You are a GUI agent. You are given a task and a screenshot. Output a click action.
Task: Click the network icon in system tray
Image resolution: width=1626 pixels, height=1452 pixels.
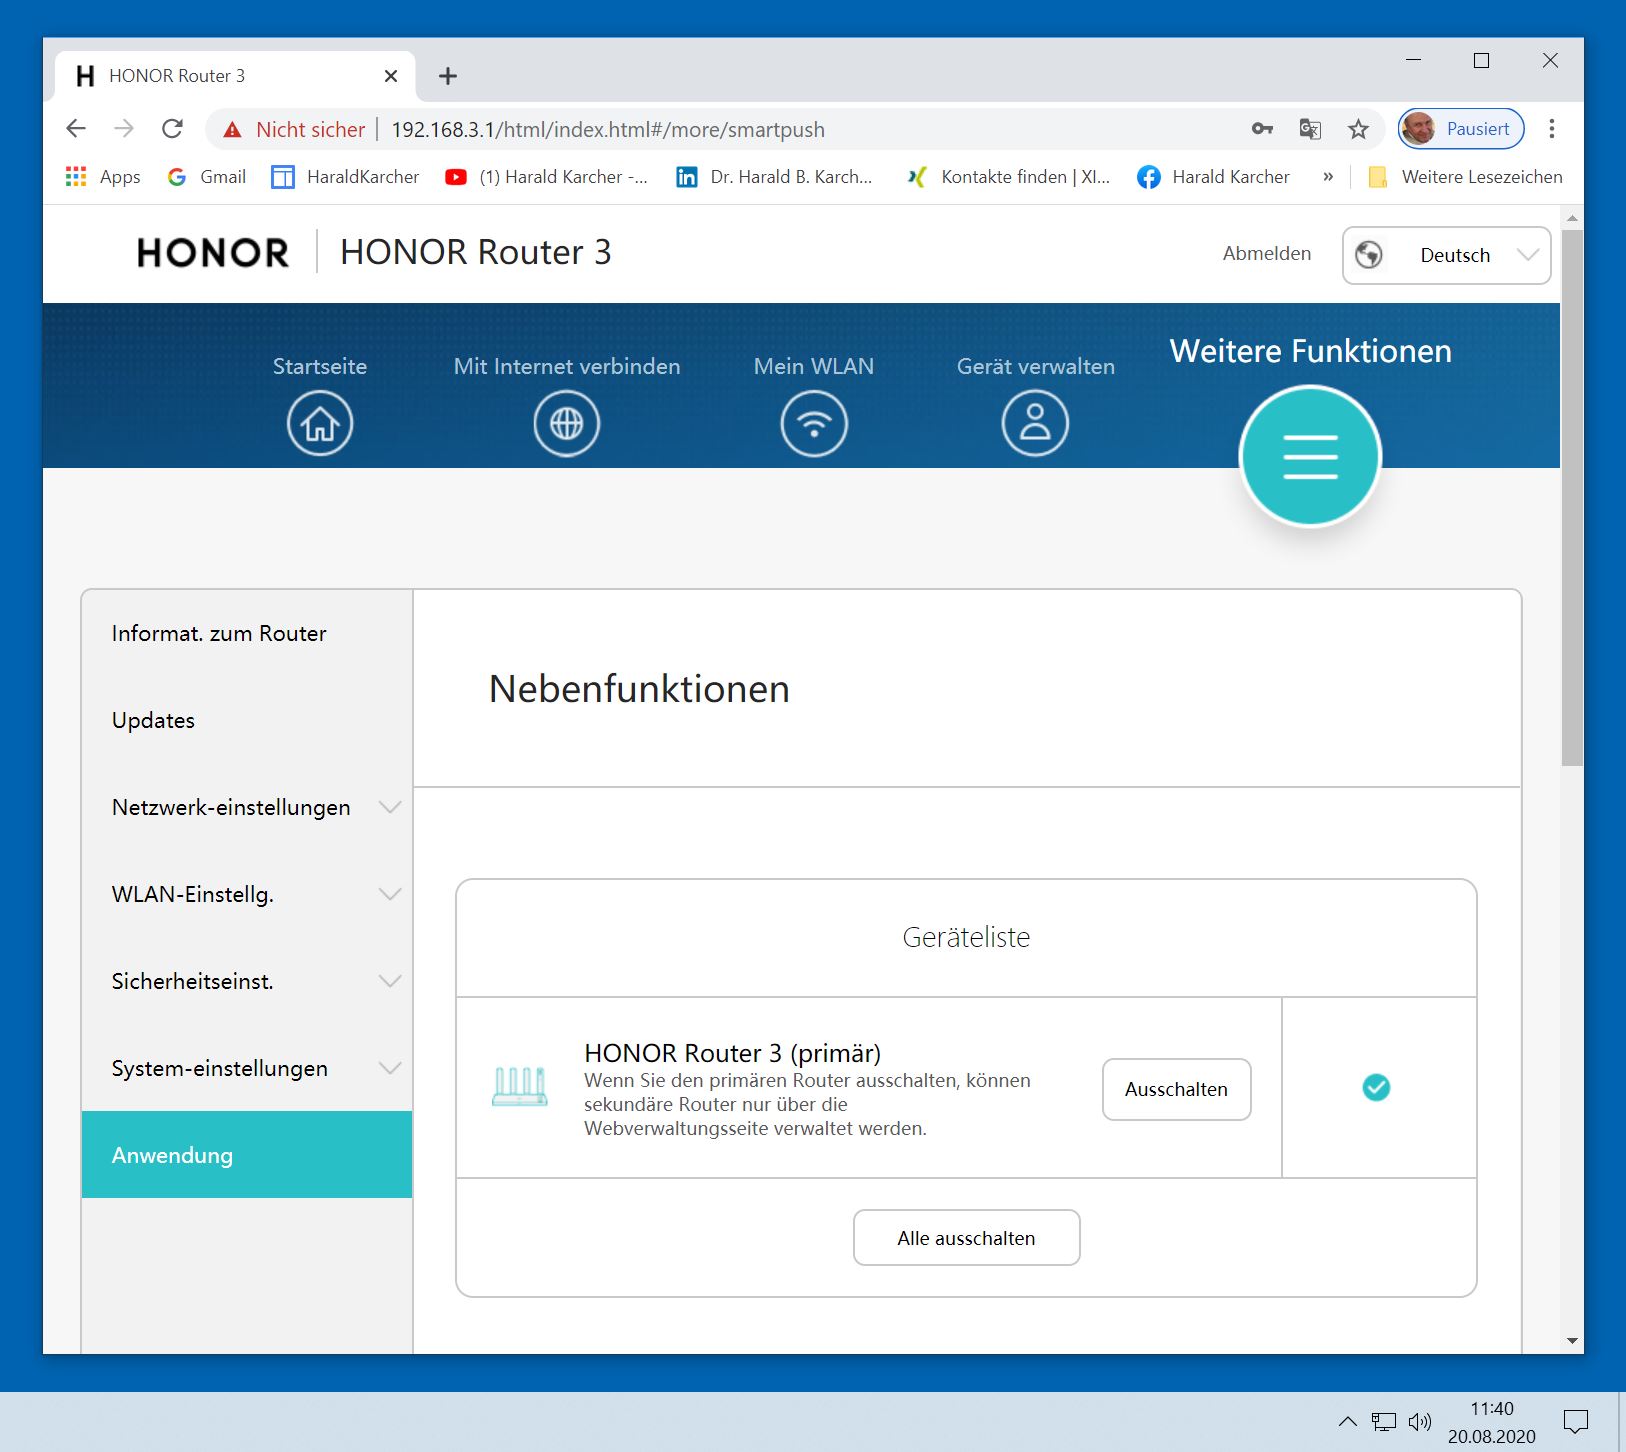coord(1384,1421)
